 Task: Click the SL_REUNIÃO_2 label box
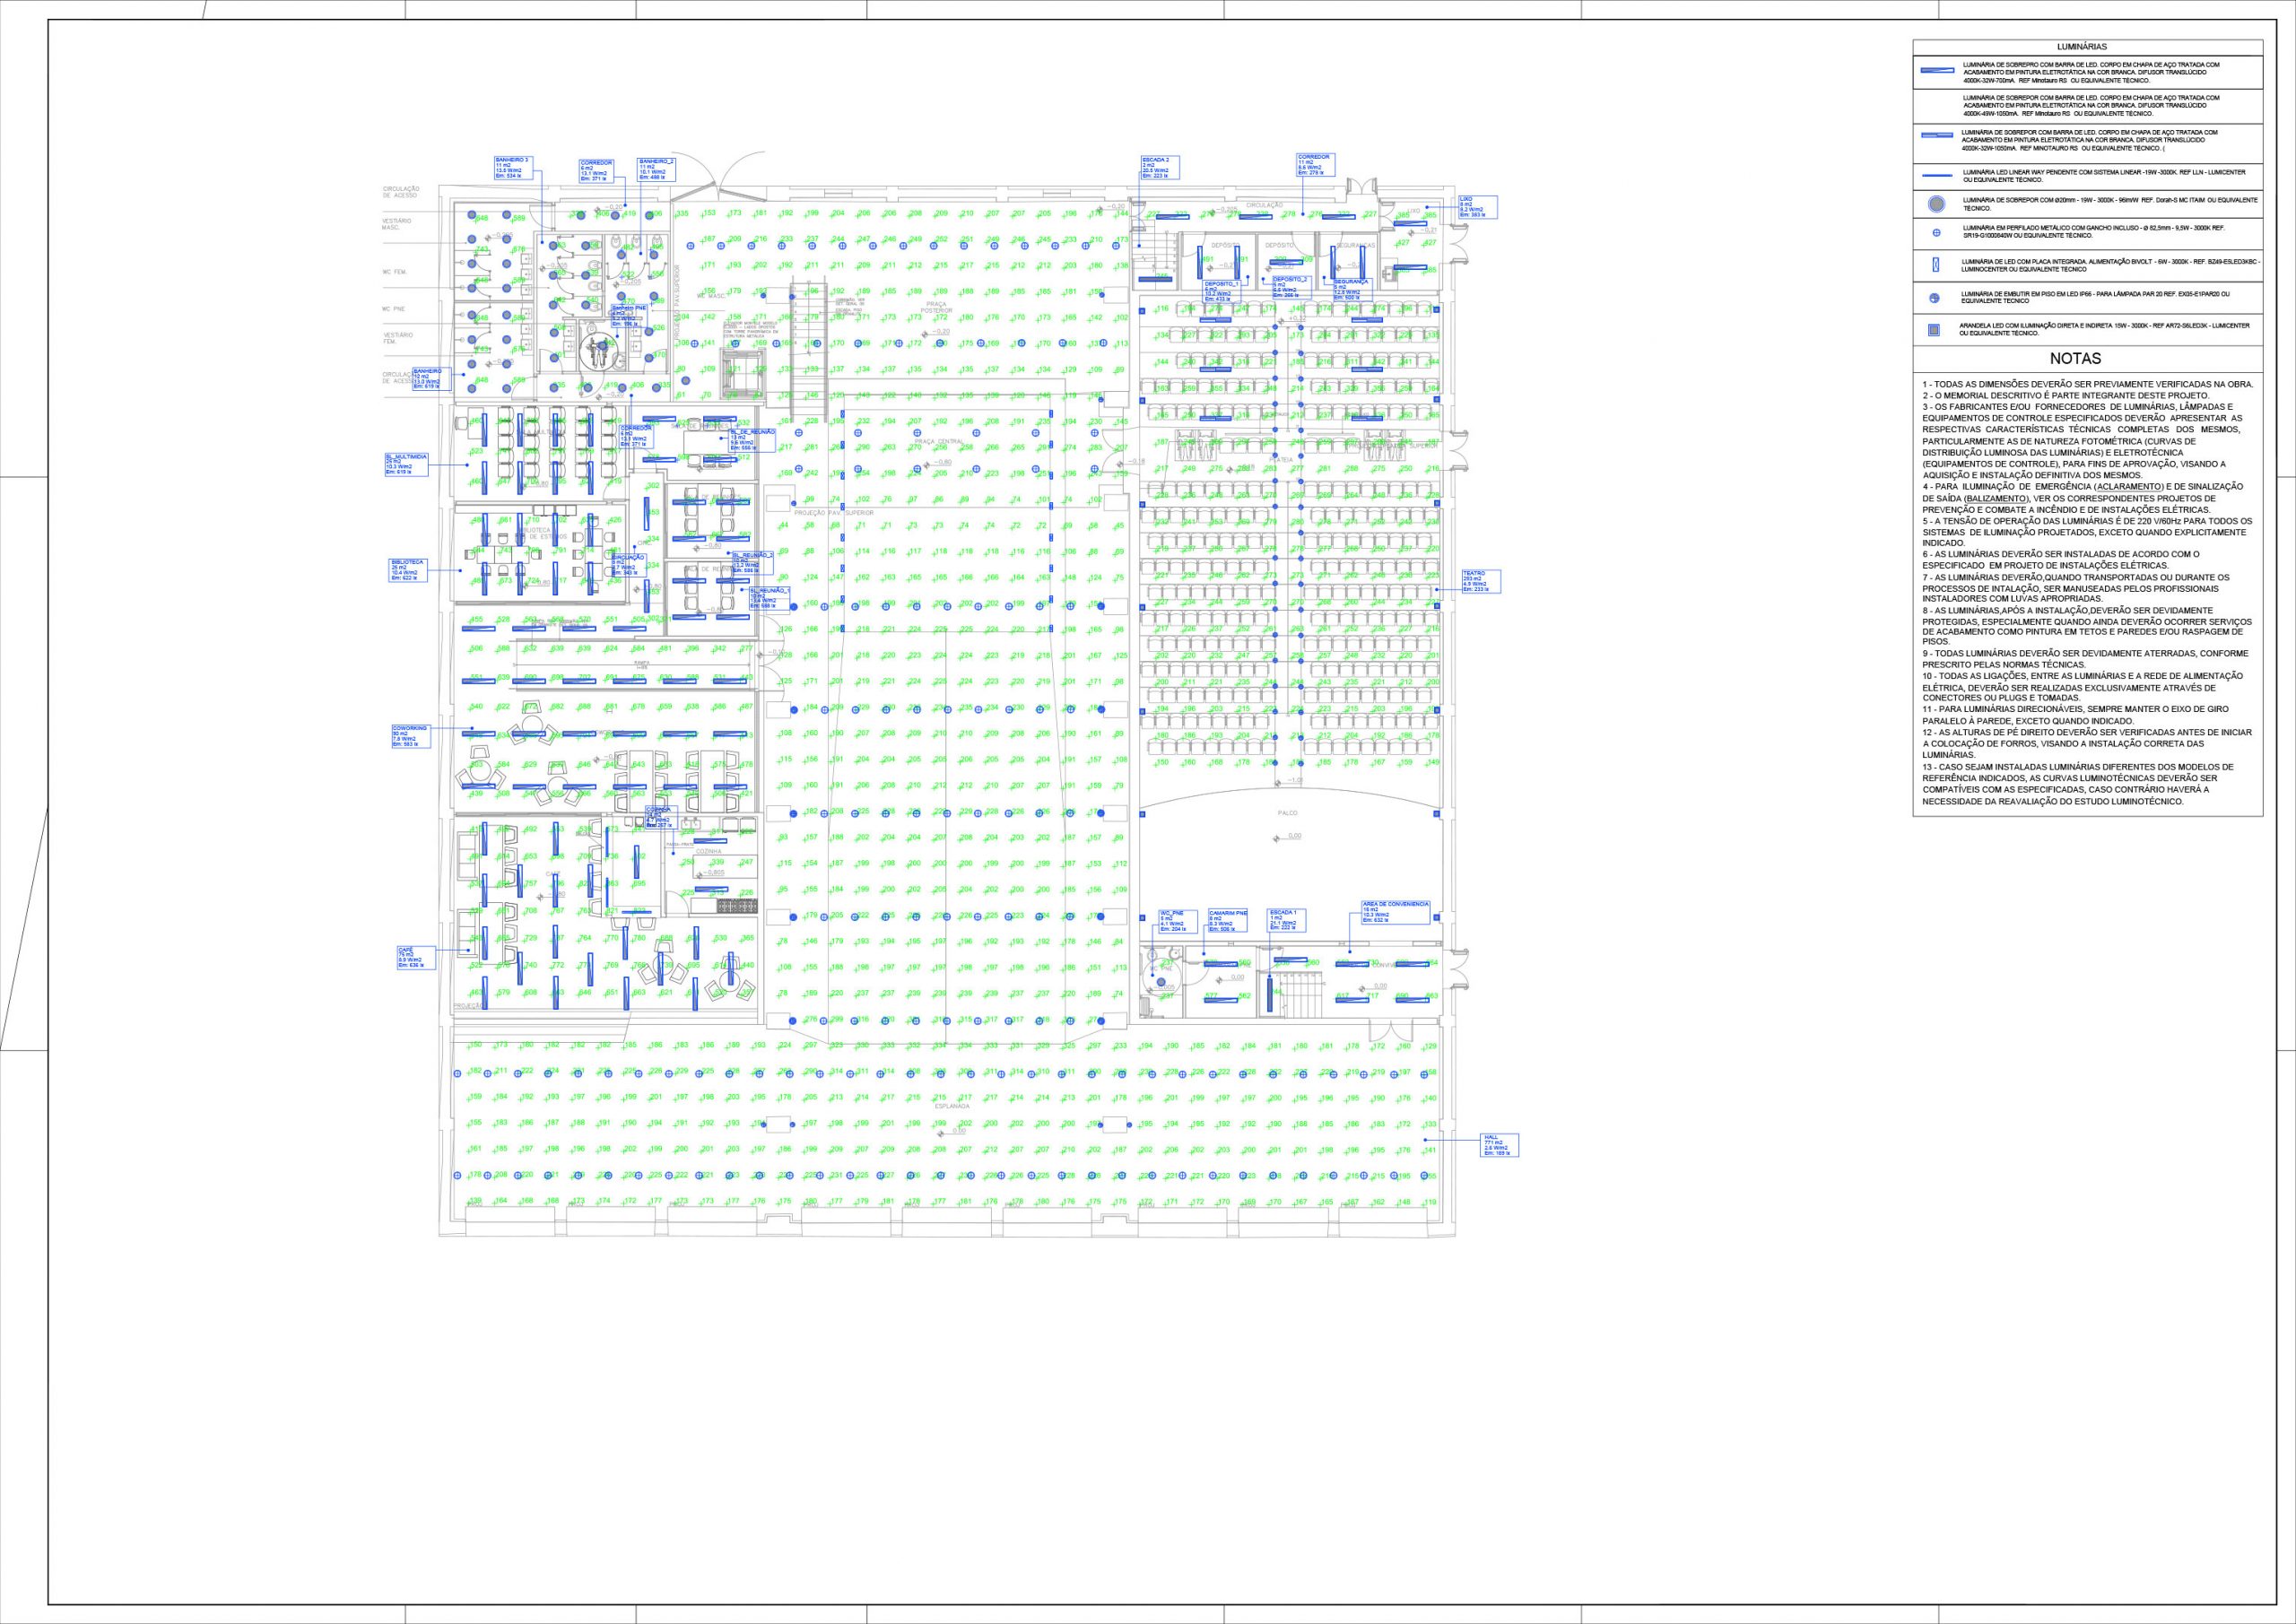pyautogui.click(x=753, y=562)
